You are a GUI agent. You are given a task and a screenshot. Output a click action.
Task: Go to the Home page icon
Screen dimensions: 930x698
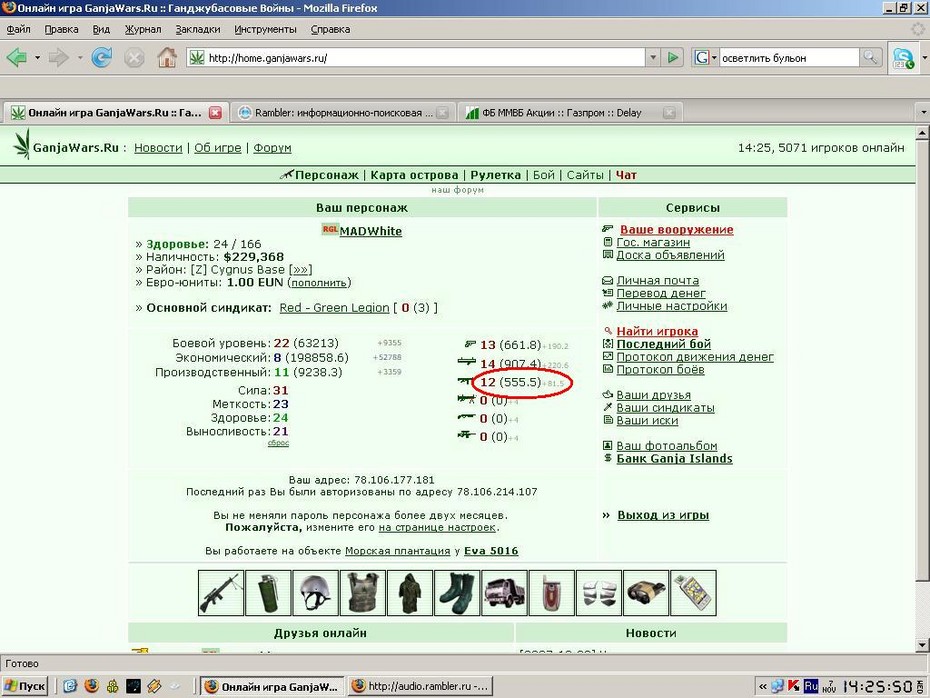point(167,58)
